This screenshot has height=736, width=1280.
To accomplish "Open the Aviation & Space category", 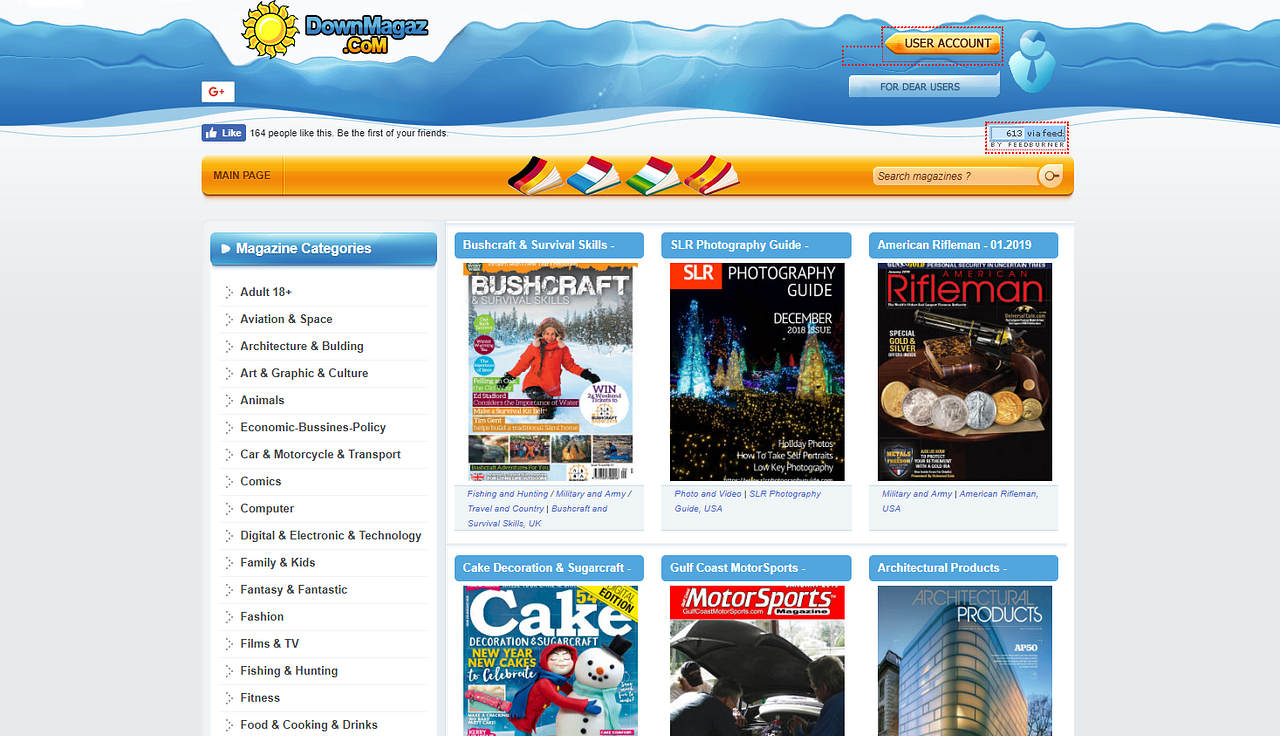I will 286,319.
